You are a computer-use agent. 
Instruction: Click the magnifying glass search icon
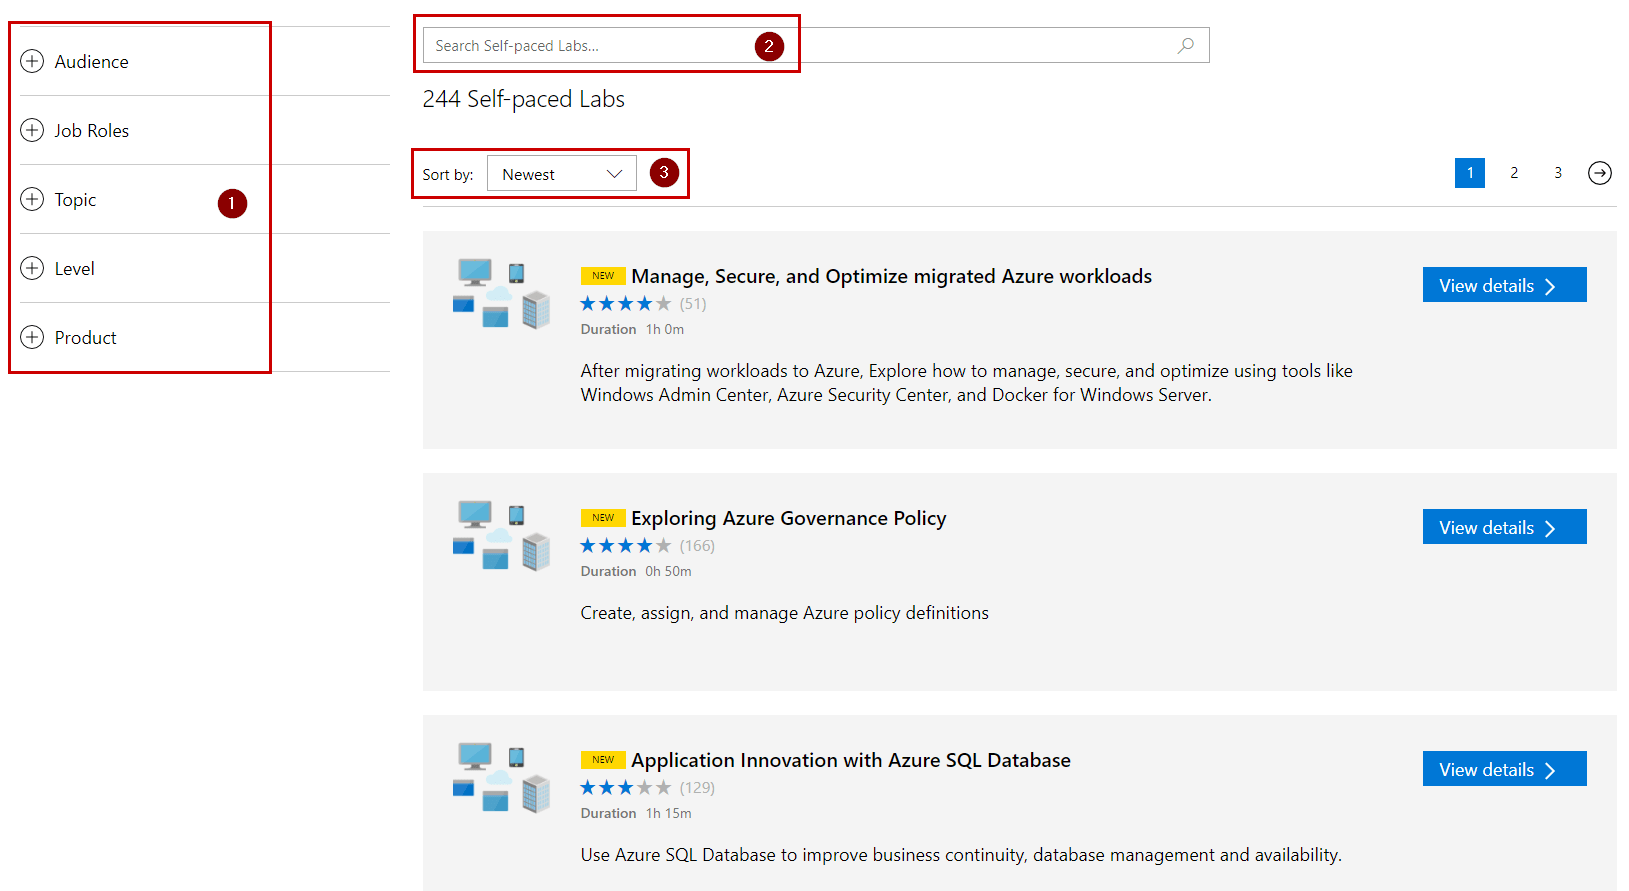click(1185, 45)
